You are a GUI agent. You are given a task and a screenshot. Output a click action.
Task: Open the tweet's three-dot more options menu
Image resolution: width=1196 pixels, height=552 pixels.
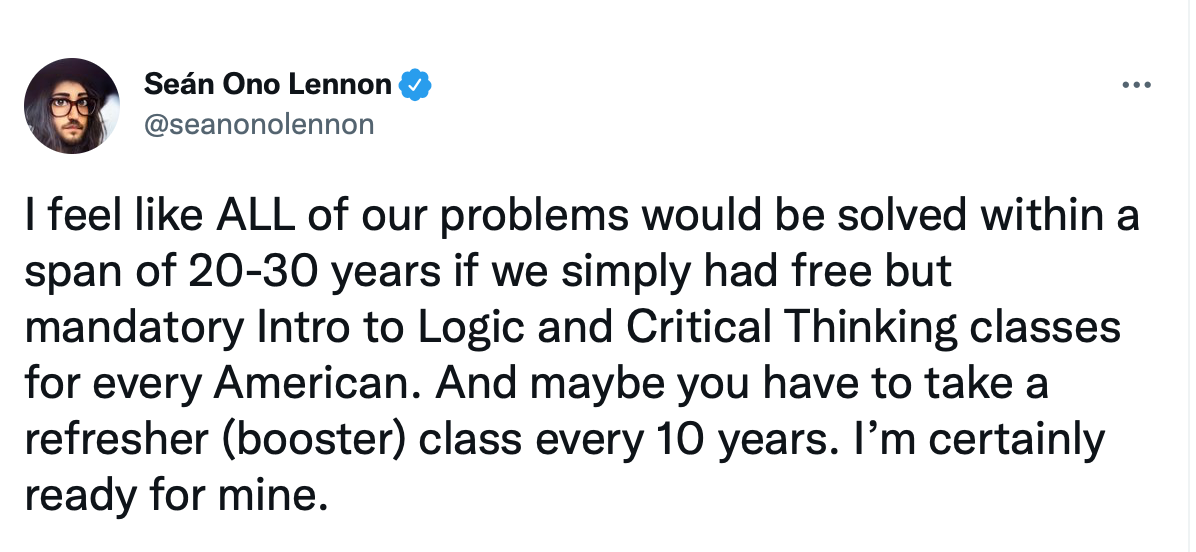(1136, 85)
